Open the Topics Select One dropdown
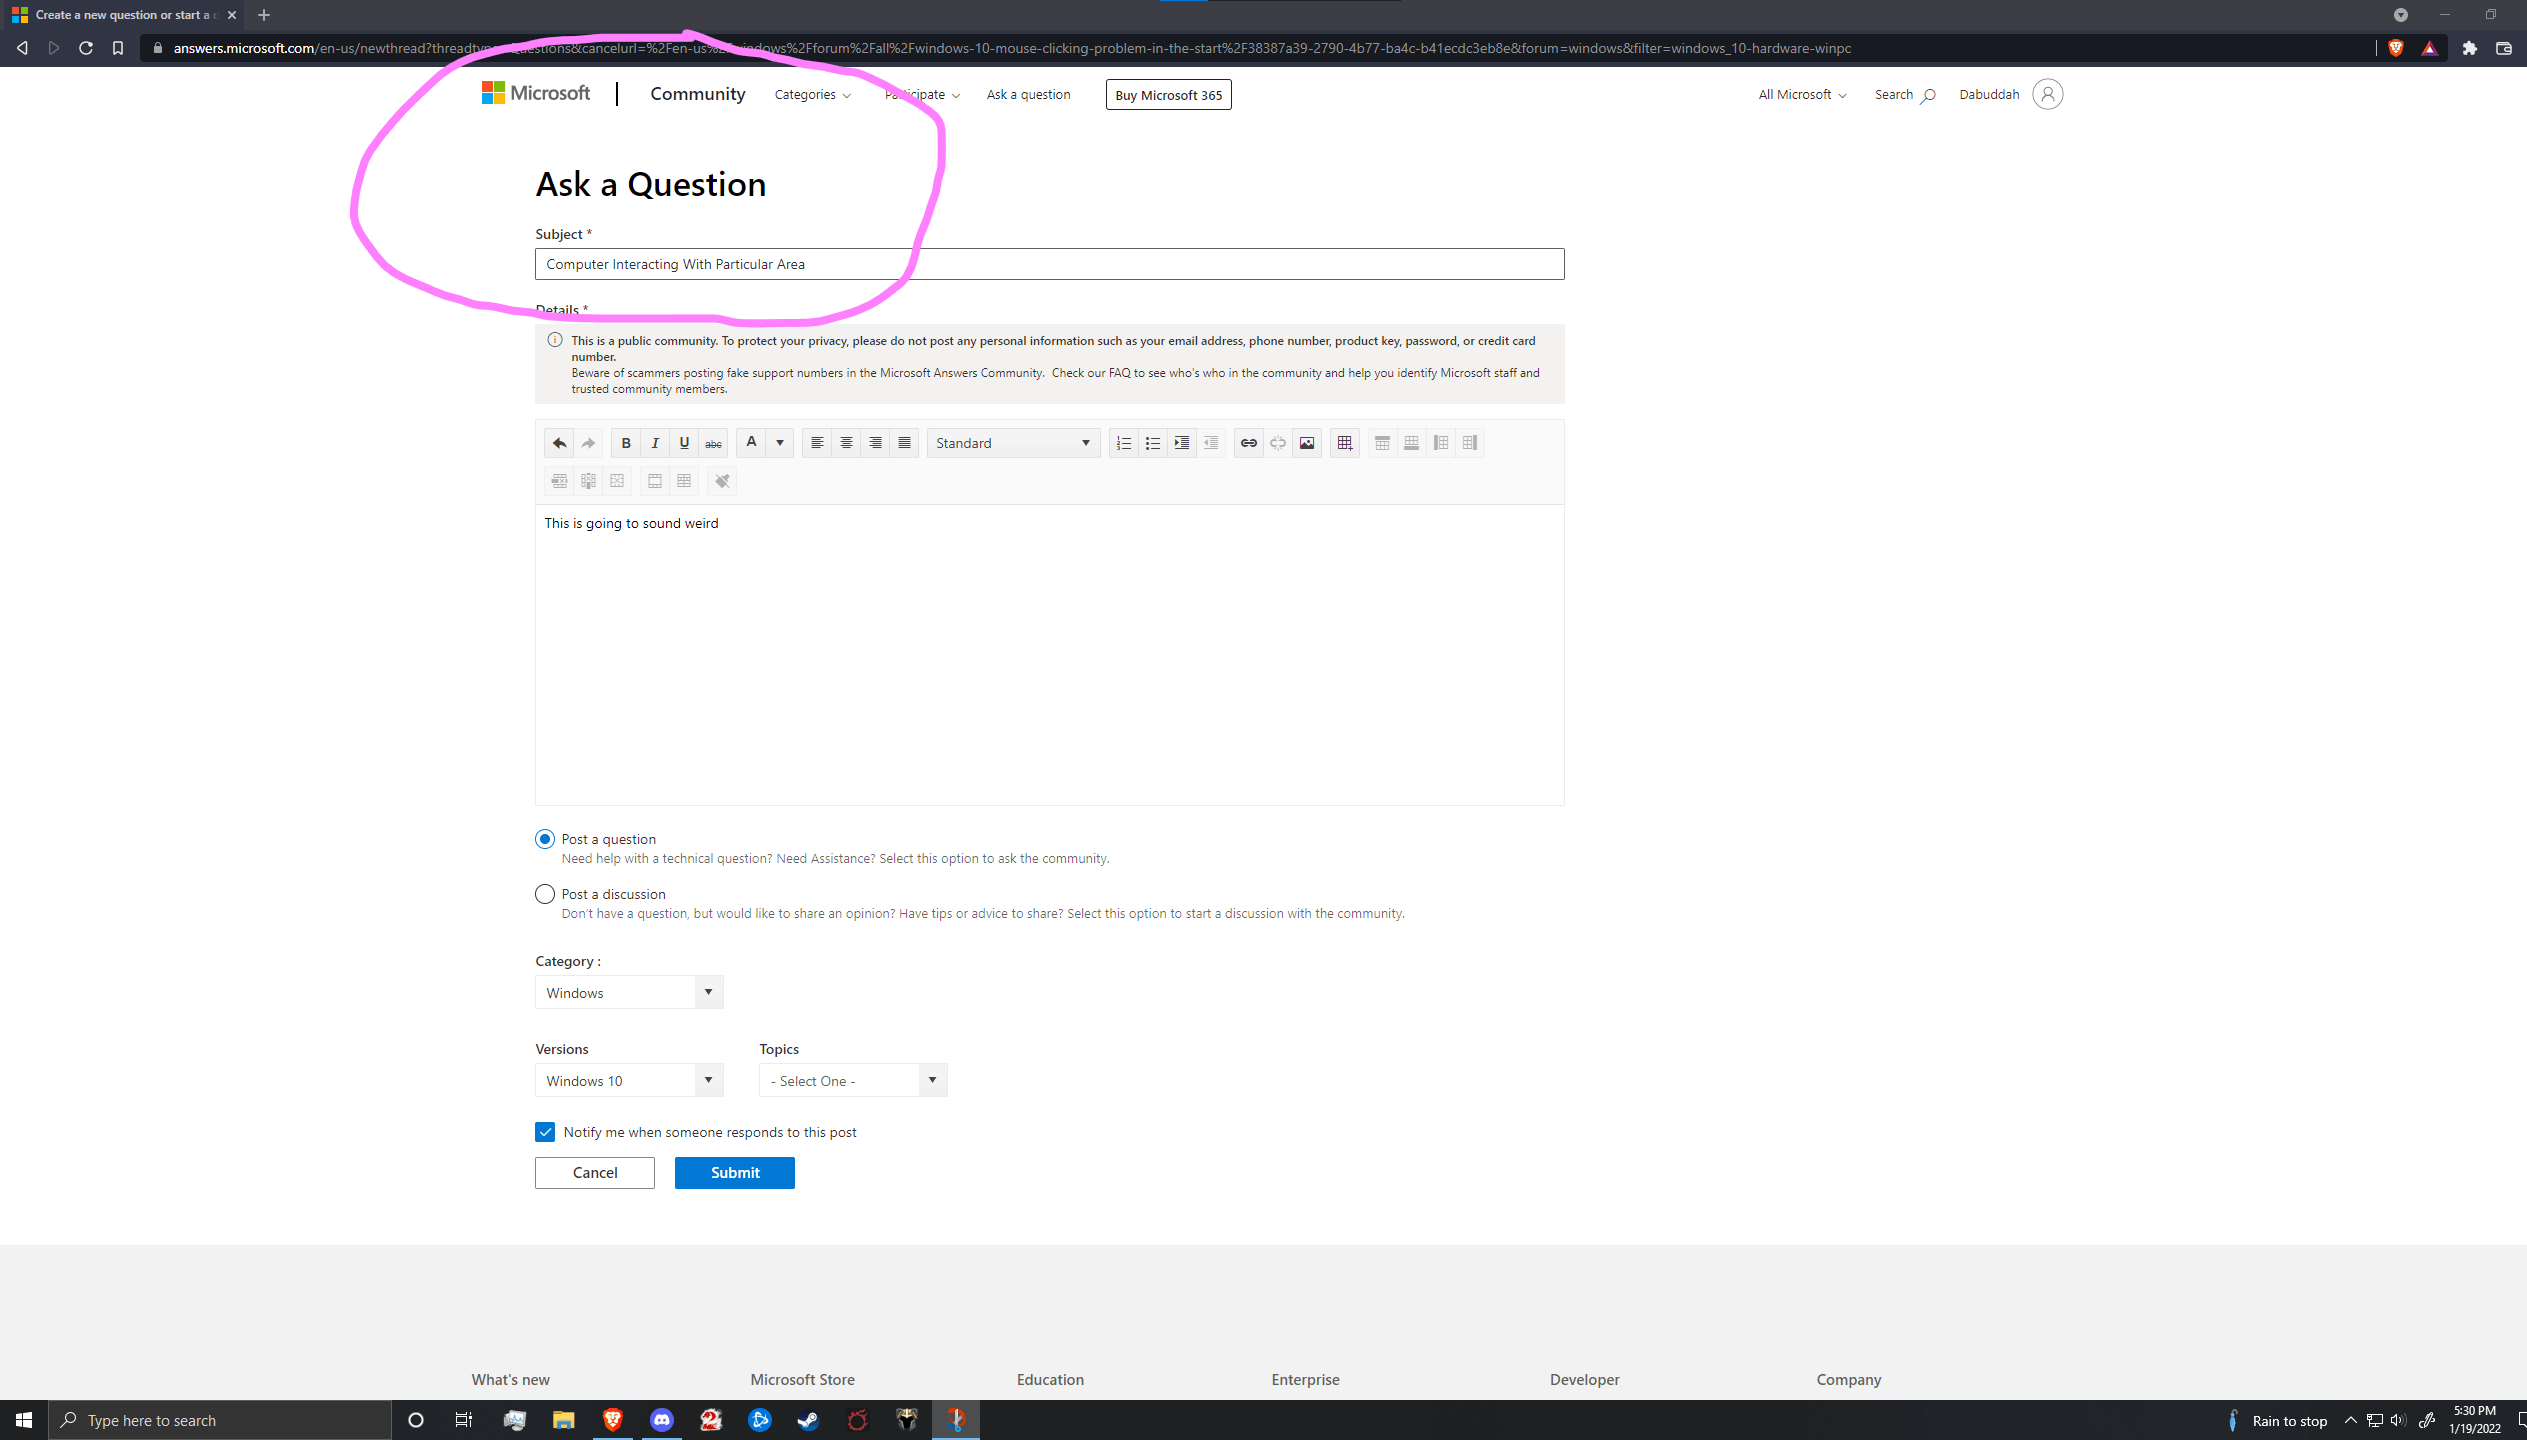Viewport: 2527px width, 1440px height. 853,1080
